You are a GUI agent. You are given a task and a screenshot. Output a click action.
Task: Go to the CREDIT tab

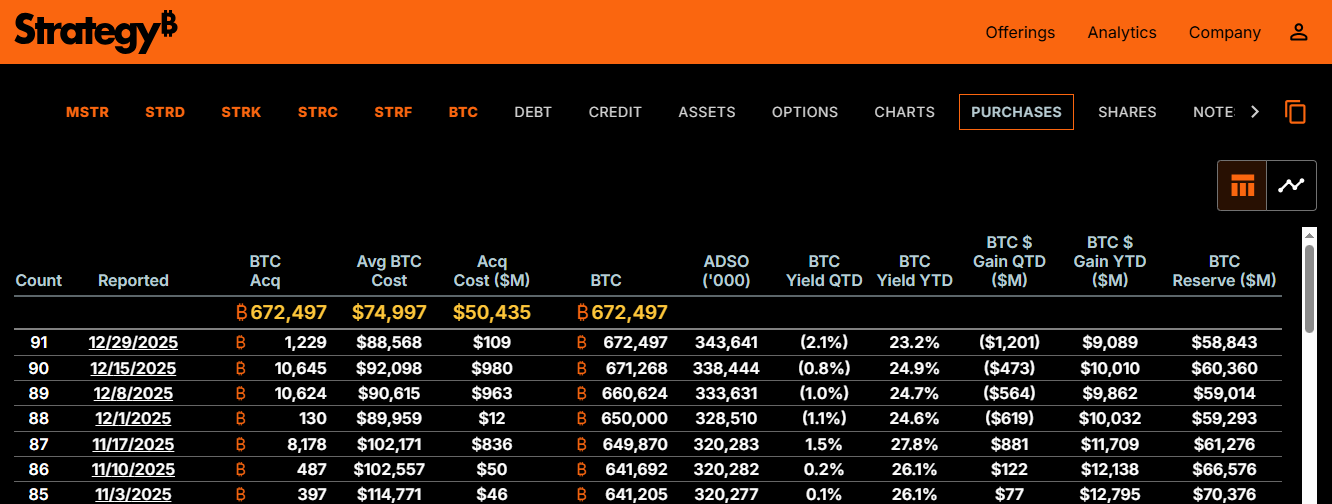(x=615, y=112)
